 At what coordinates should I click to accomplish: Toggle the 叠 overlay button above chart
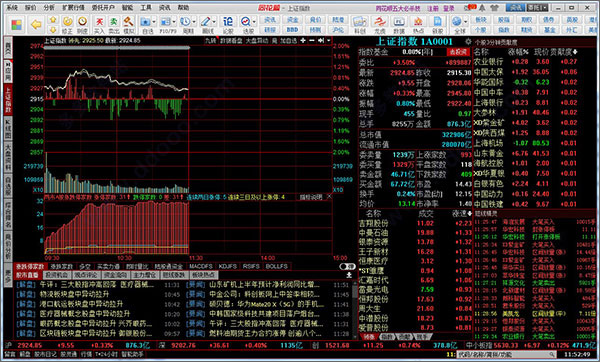point(274,41)
